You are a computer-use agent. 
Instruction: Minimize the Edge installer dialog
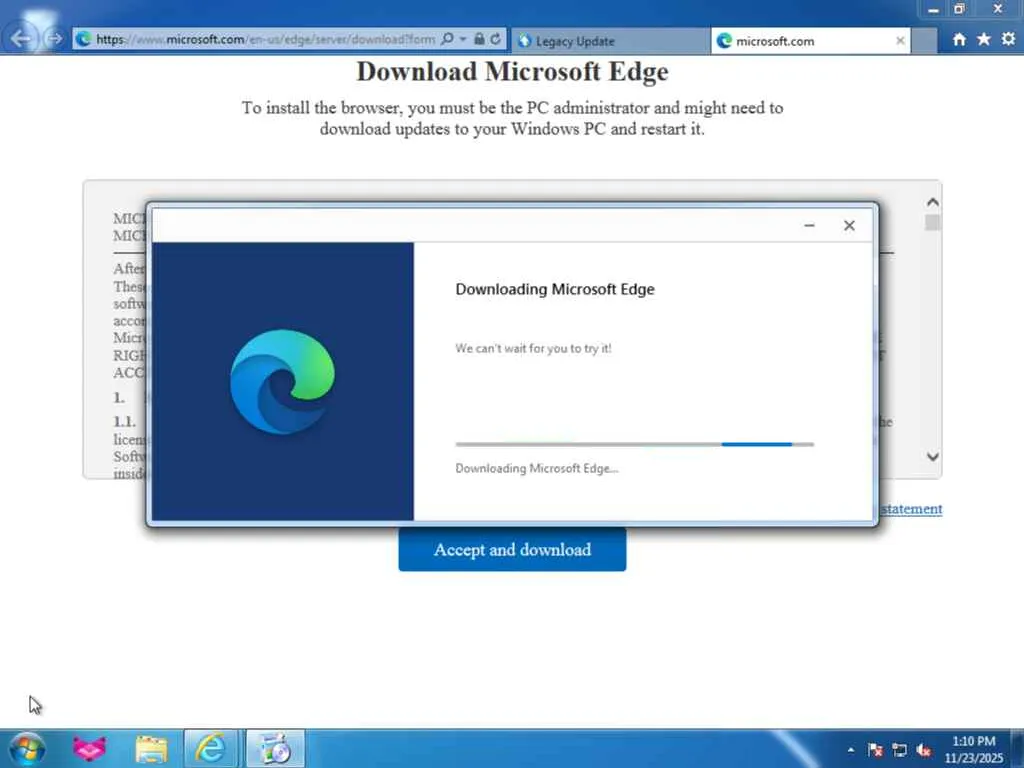tap(809, 225)
